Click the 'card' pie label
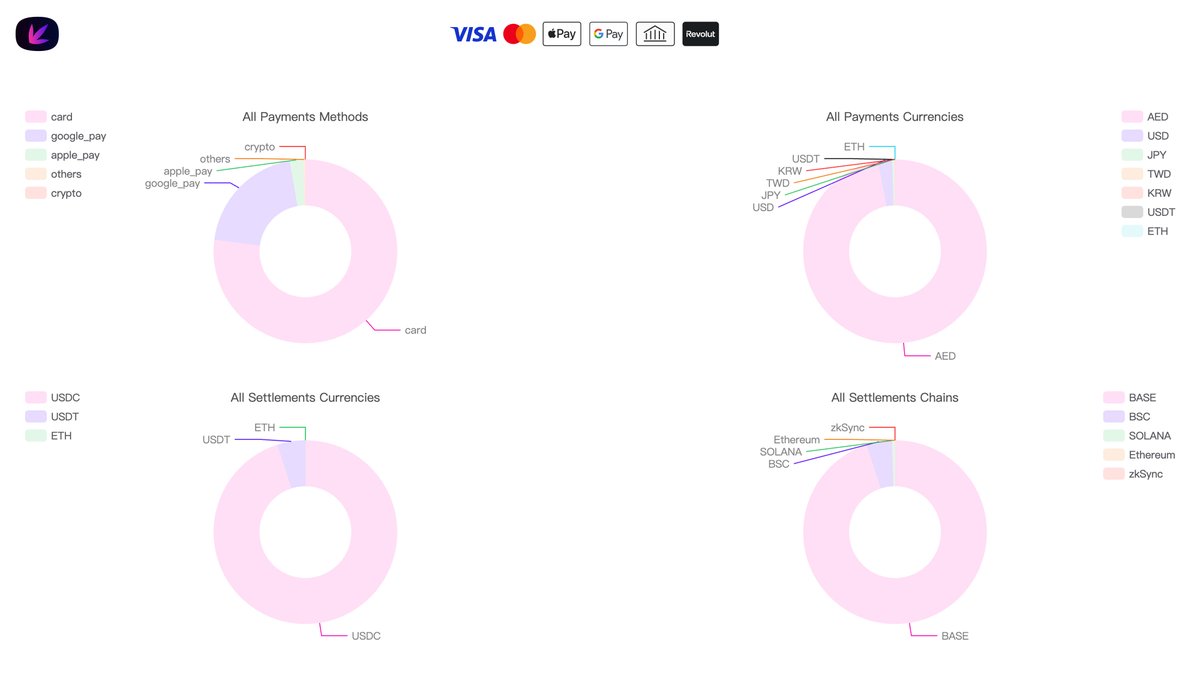The image size is (1200, 677). pyautogui.click(x=415, y=330)
